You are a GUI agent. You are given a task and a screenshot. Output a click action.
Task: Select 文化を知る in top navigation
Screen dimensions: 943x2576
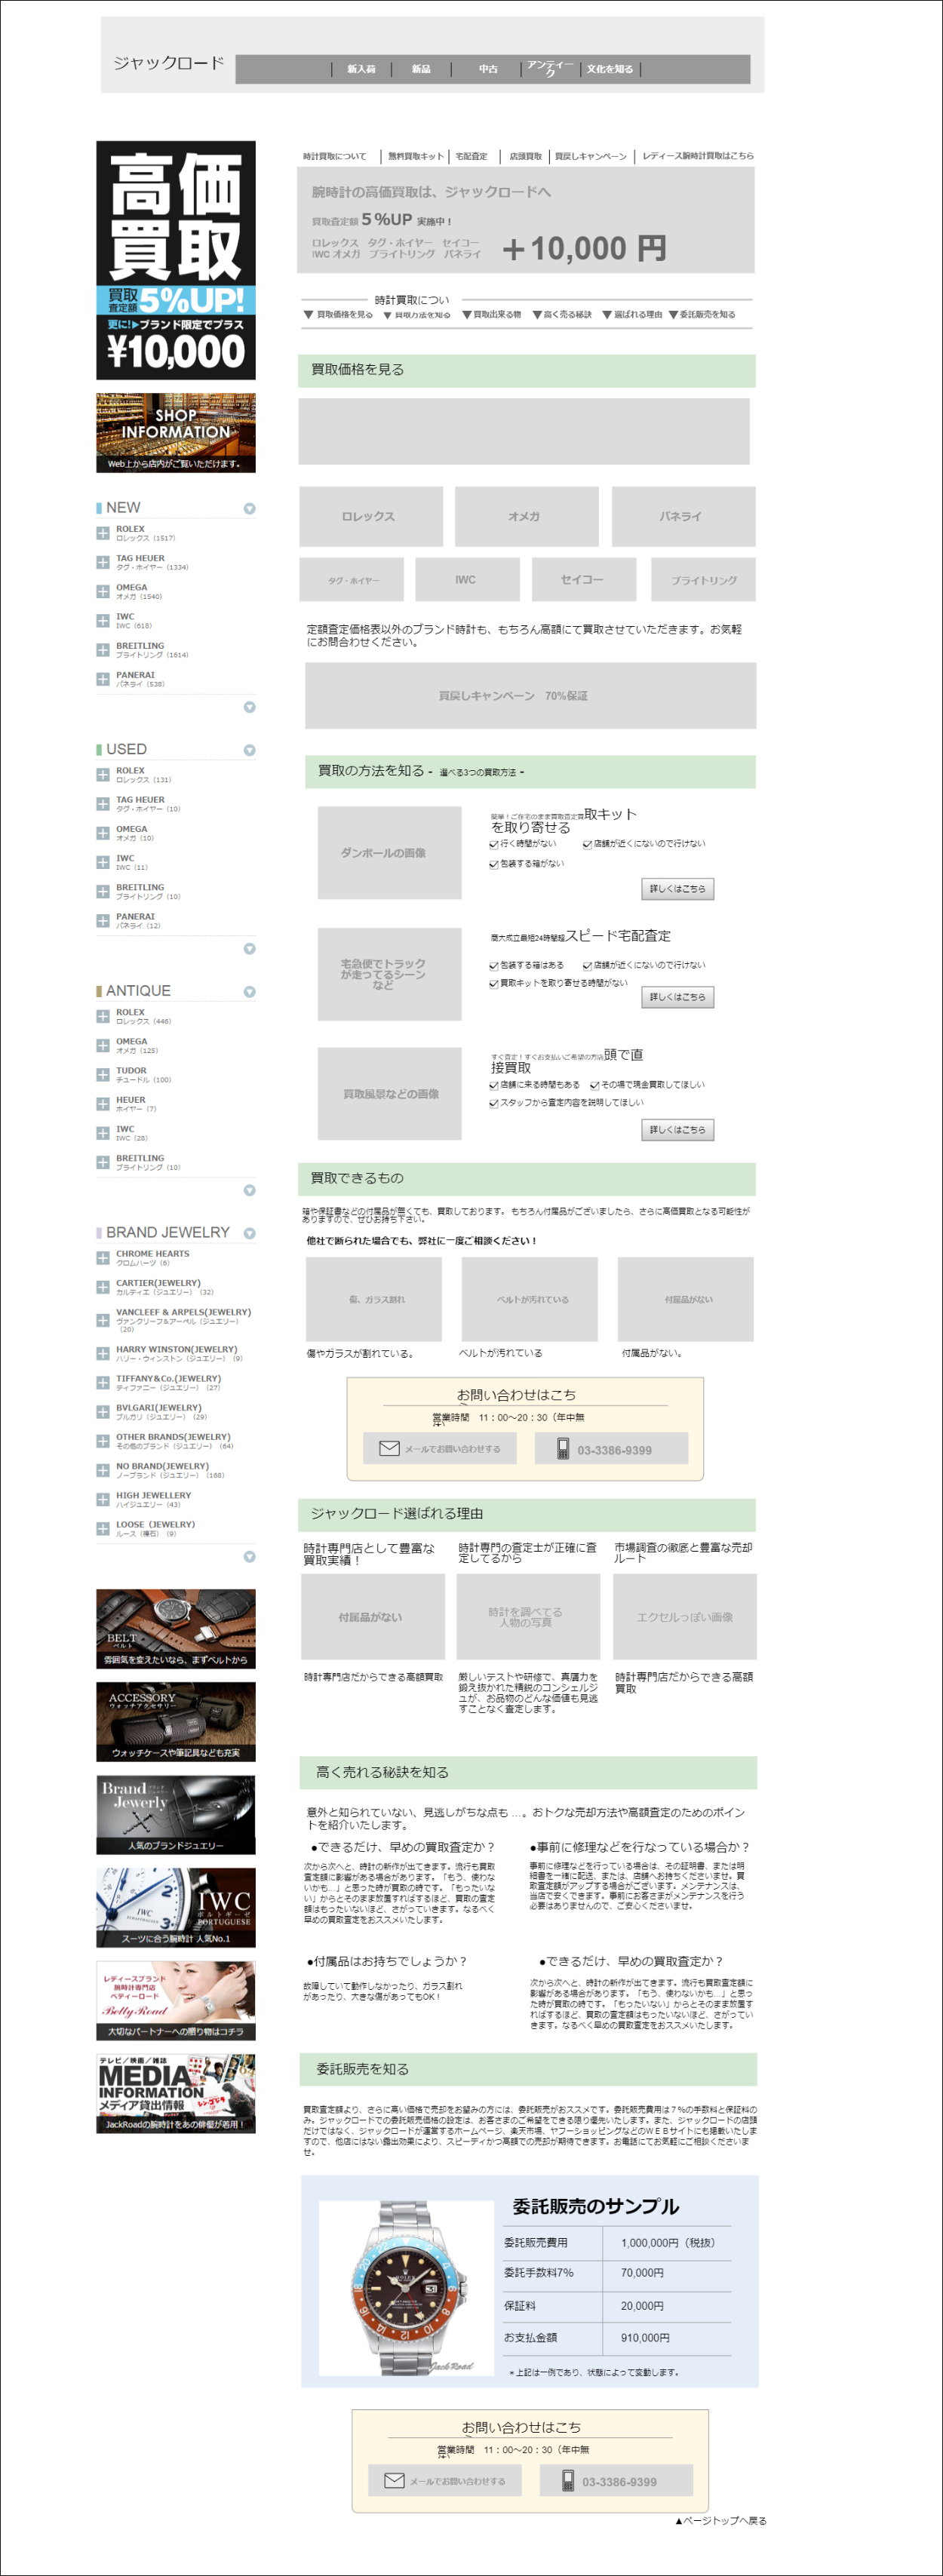point(609,69)
